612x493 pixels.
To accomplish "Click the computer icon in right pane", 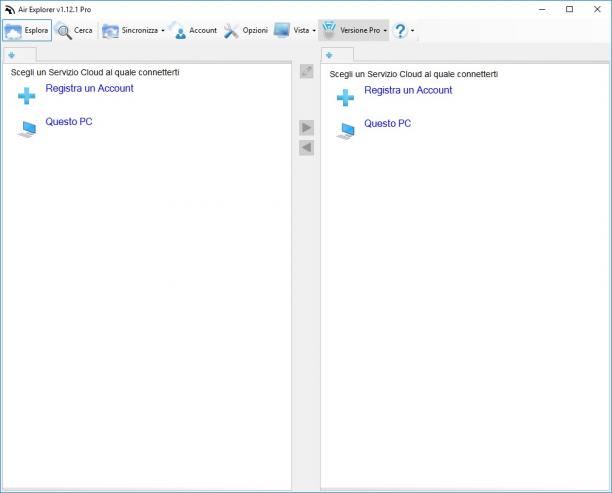I will point(346,131).
